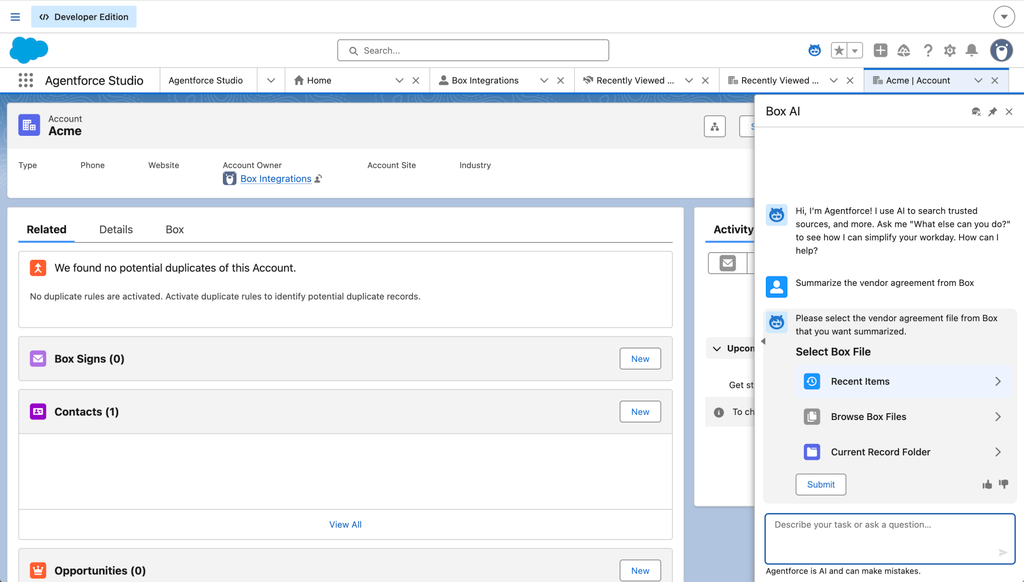This screenshot has width=1024, height=582.
Task: Open the App Launcher dots grid
Action: click(25, 80)
